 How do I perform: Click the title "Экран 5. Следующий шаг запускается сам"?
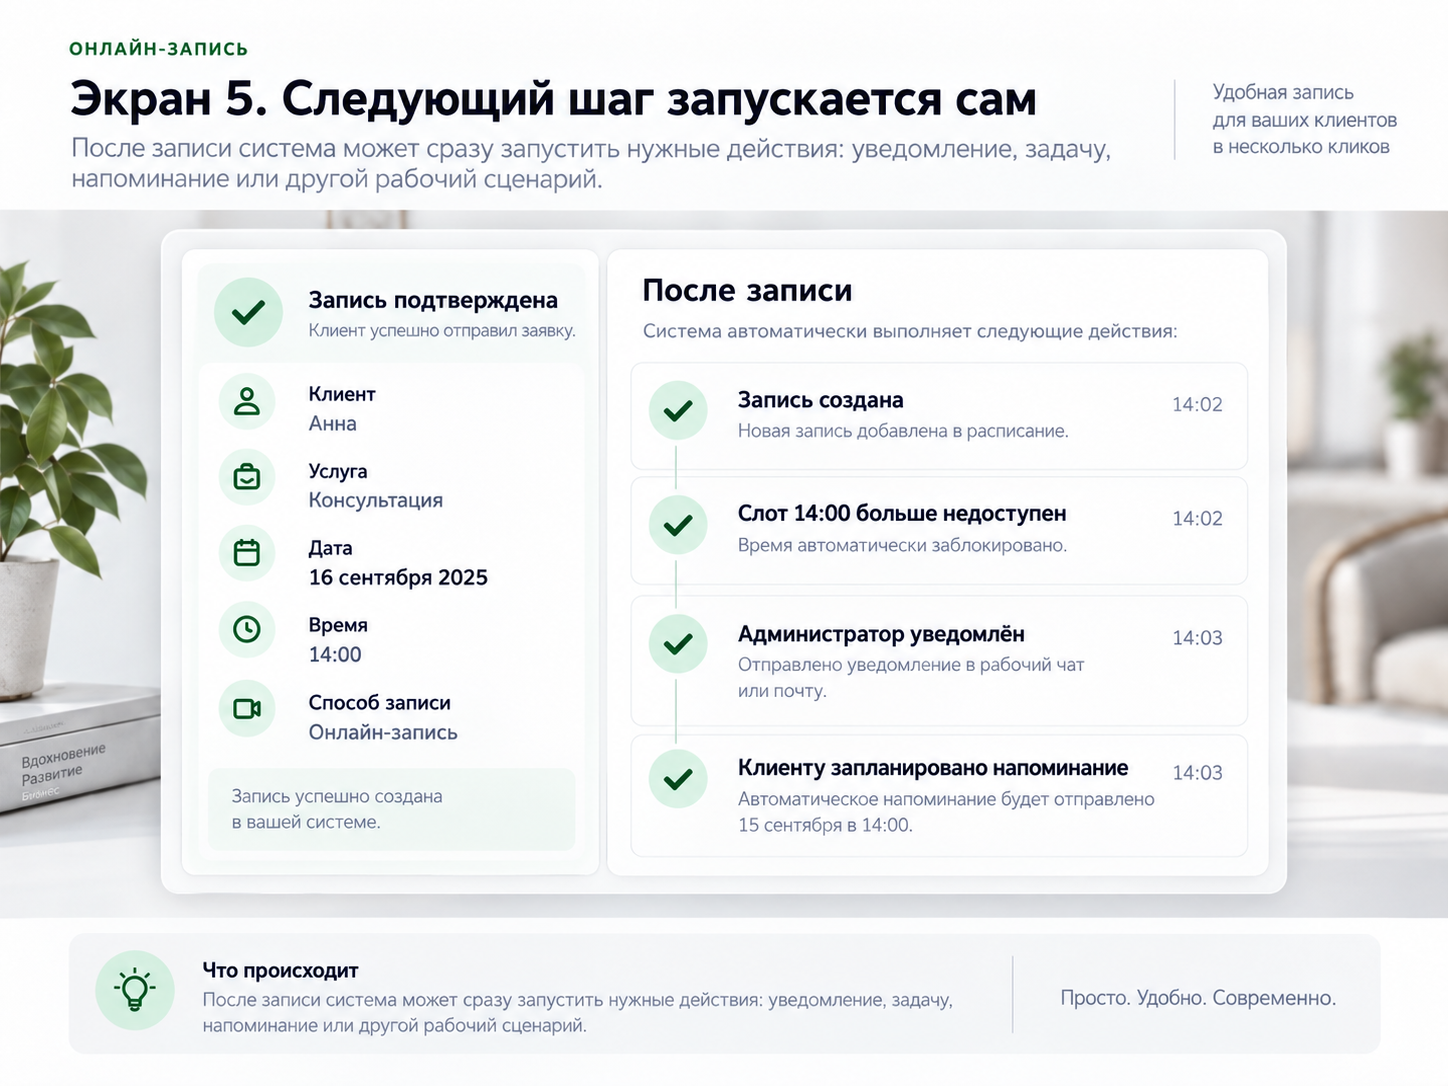pyautogui.click(x=553, y=99)
